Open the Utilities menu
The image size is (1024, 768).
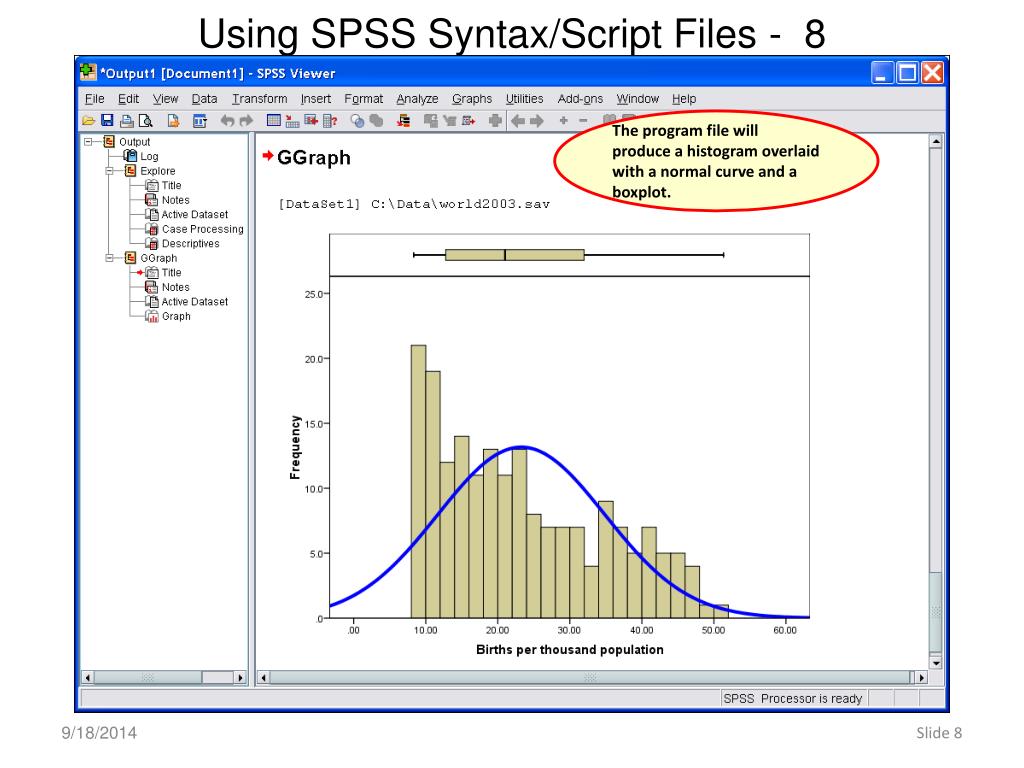click(x=524, y=99)
